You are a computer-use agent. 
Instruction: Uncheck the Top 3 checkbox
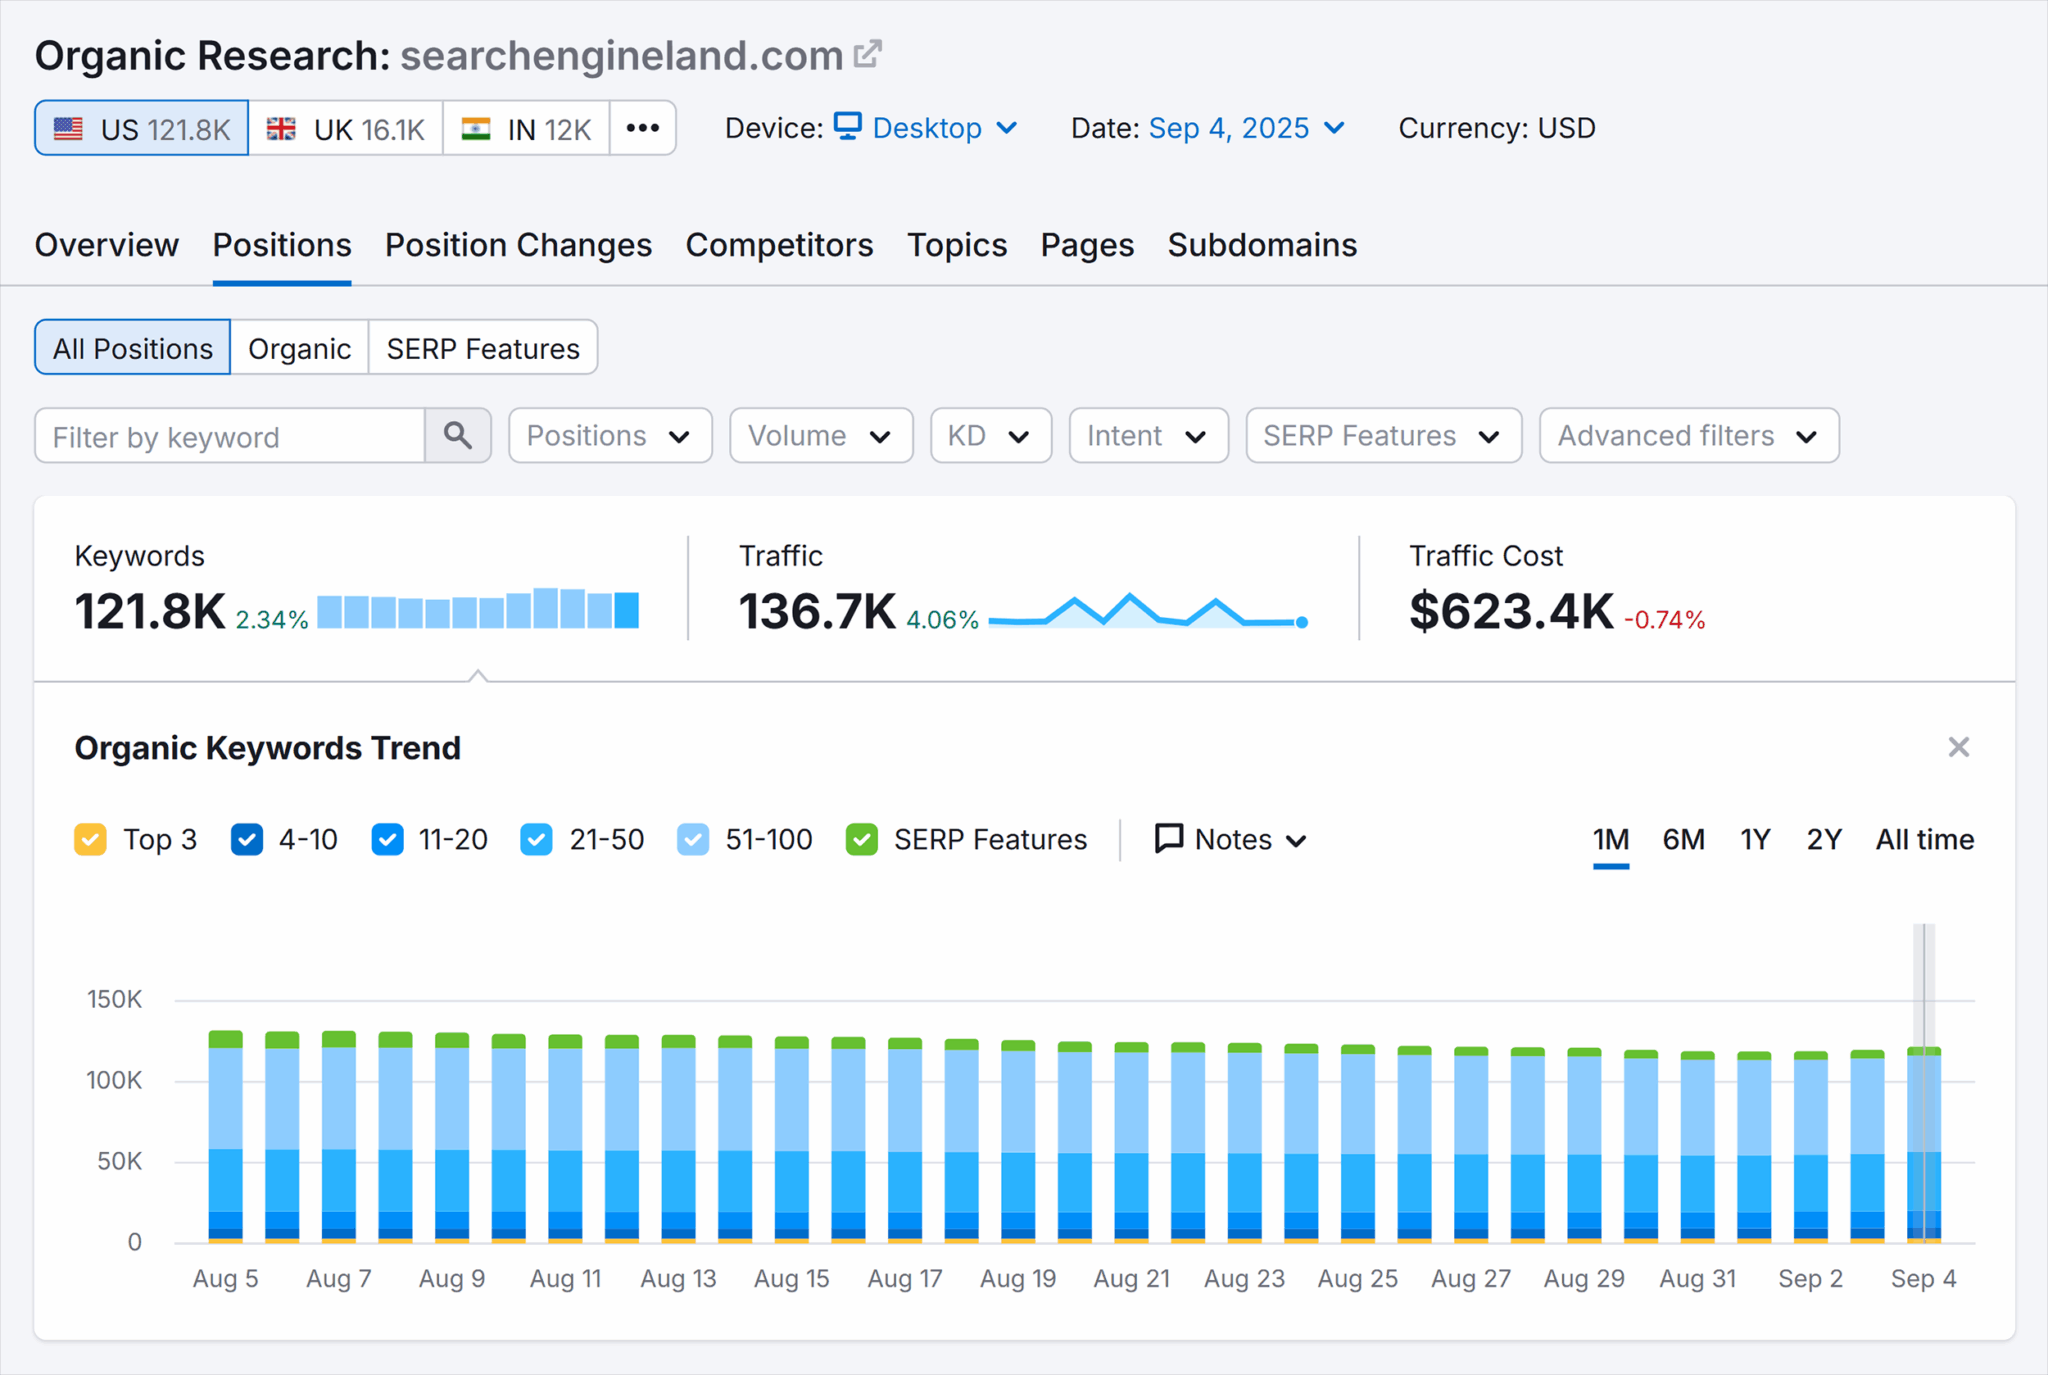(x=91, y=839)
